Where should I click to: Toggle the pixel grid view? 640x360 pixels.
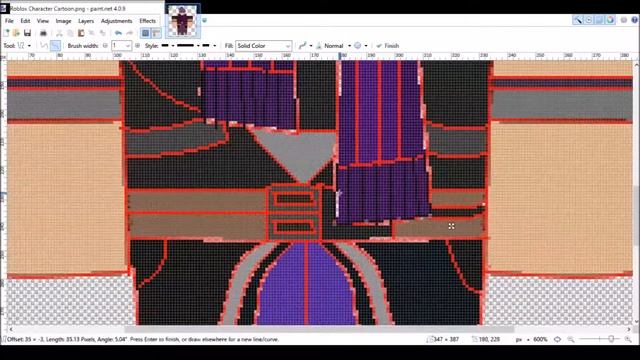[145, 33]
